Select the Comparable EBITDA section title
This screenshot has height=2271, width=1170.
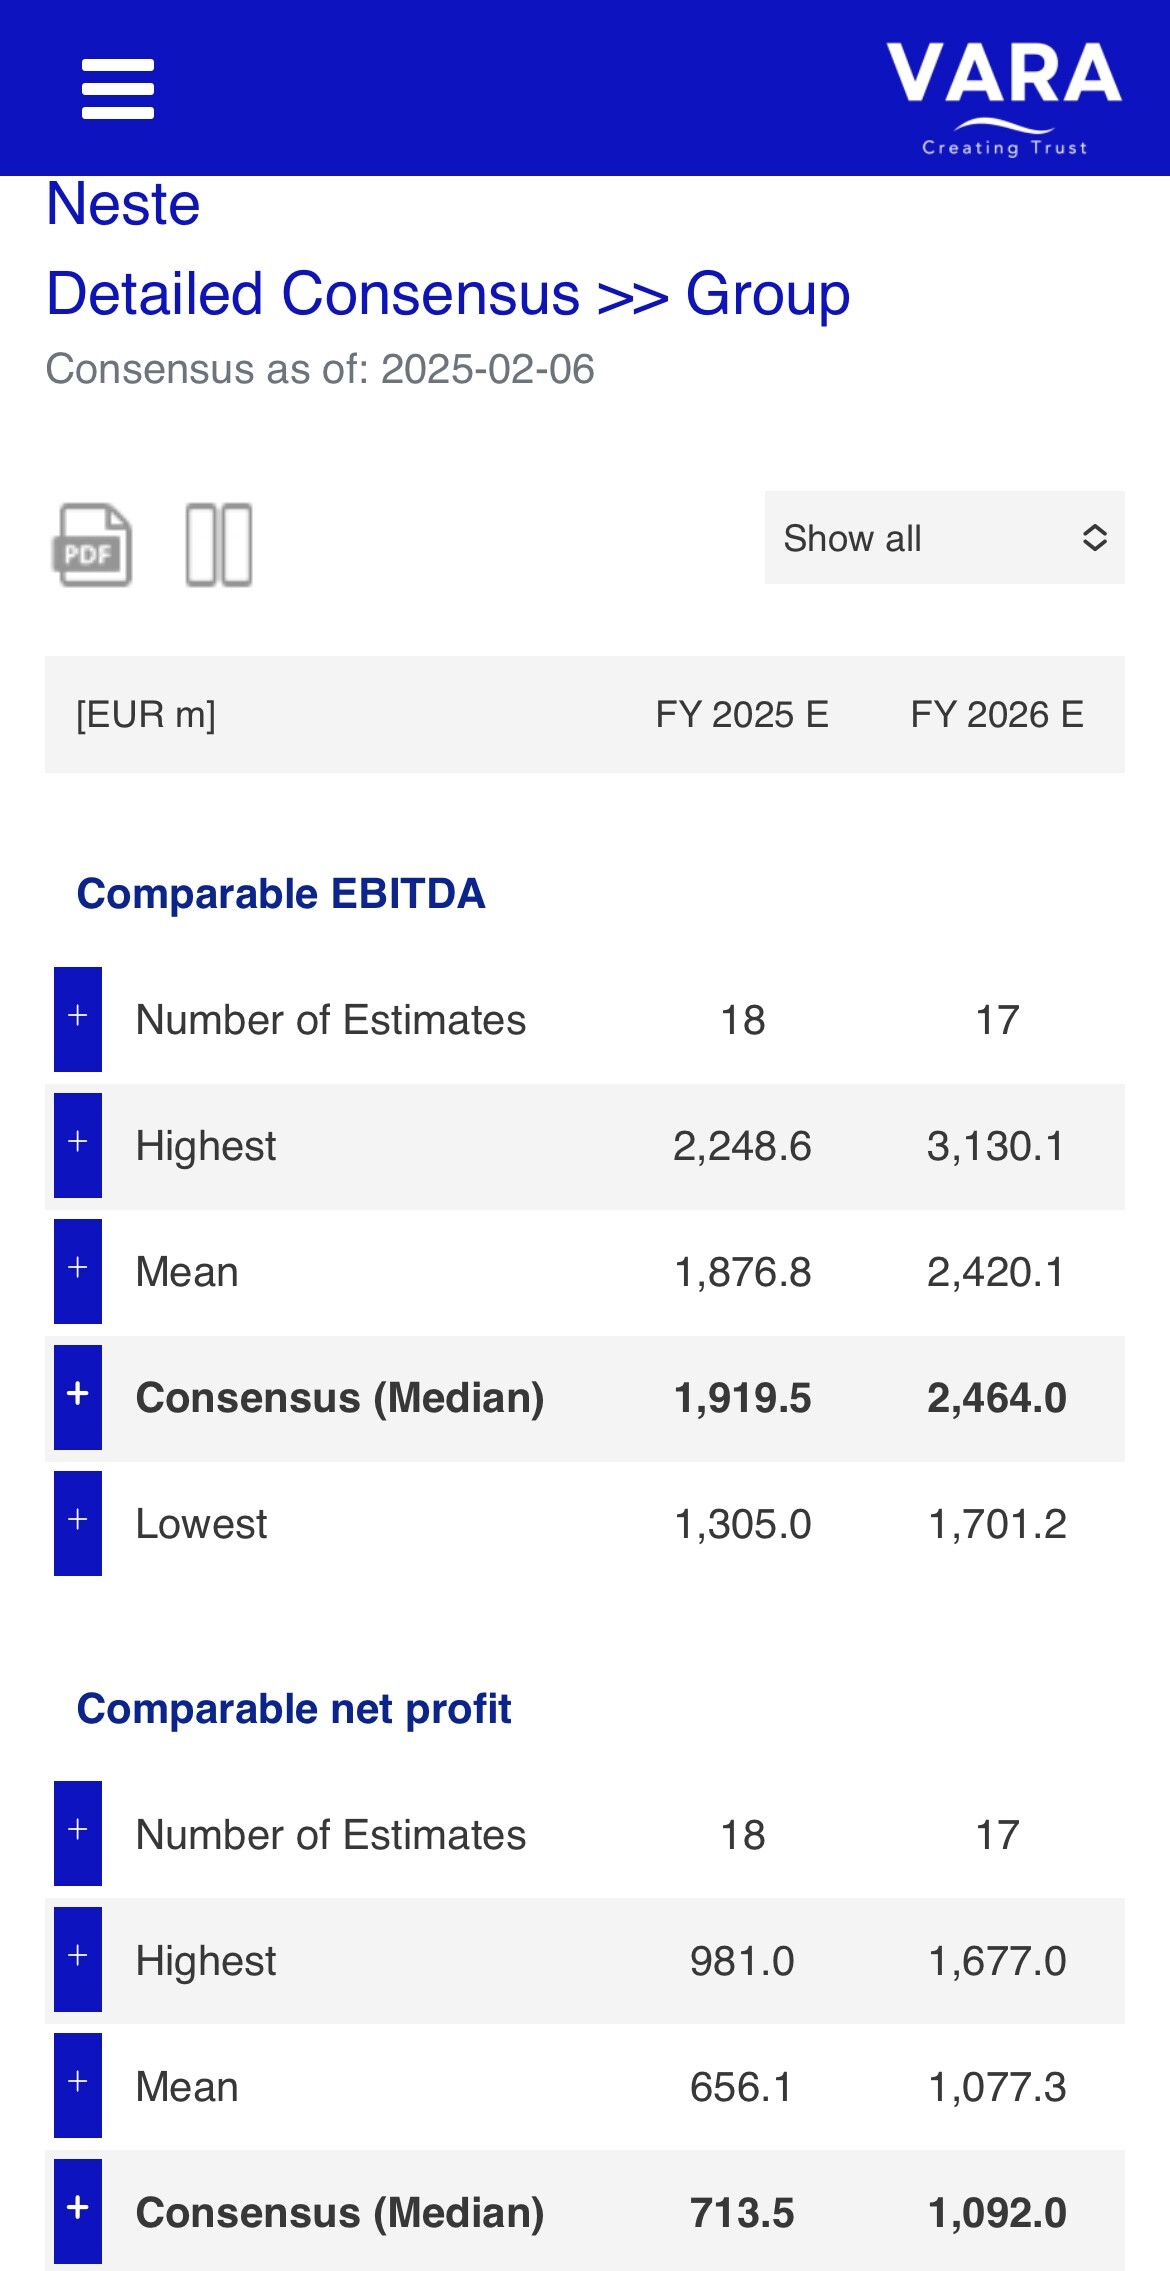tap(281, 894)
